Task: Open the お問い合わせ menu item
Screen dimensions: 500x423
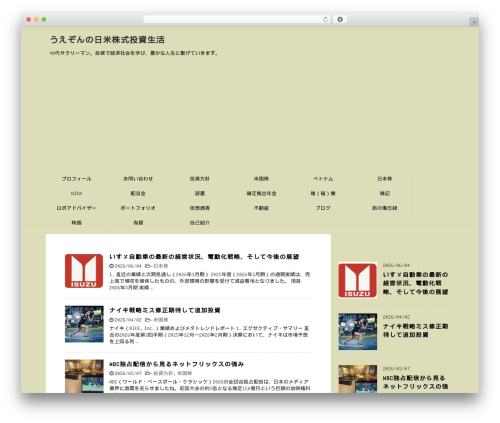Action: point(138,179)
